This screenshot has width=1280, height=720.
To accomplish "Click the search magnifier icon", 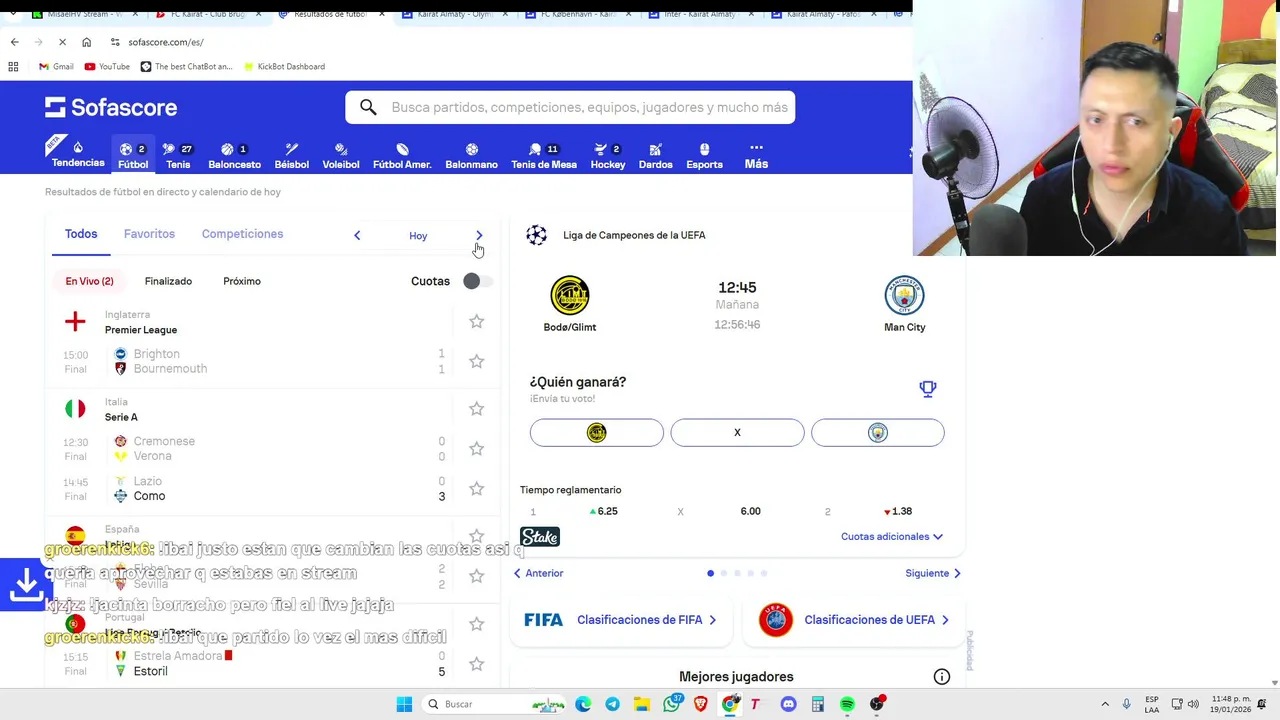I will pyautogui.click(x=368, y=107).
